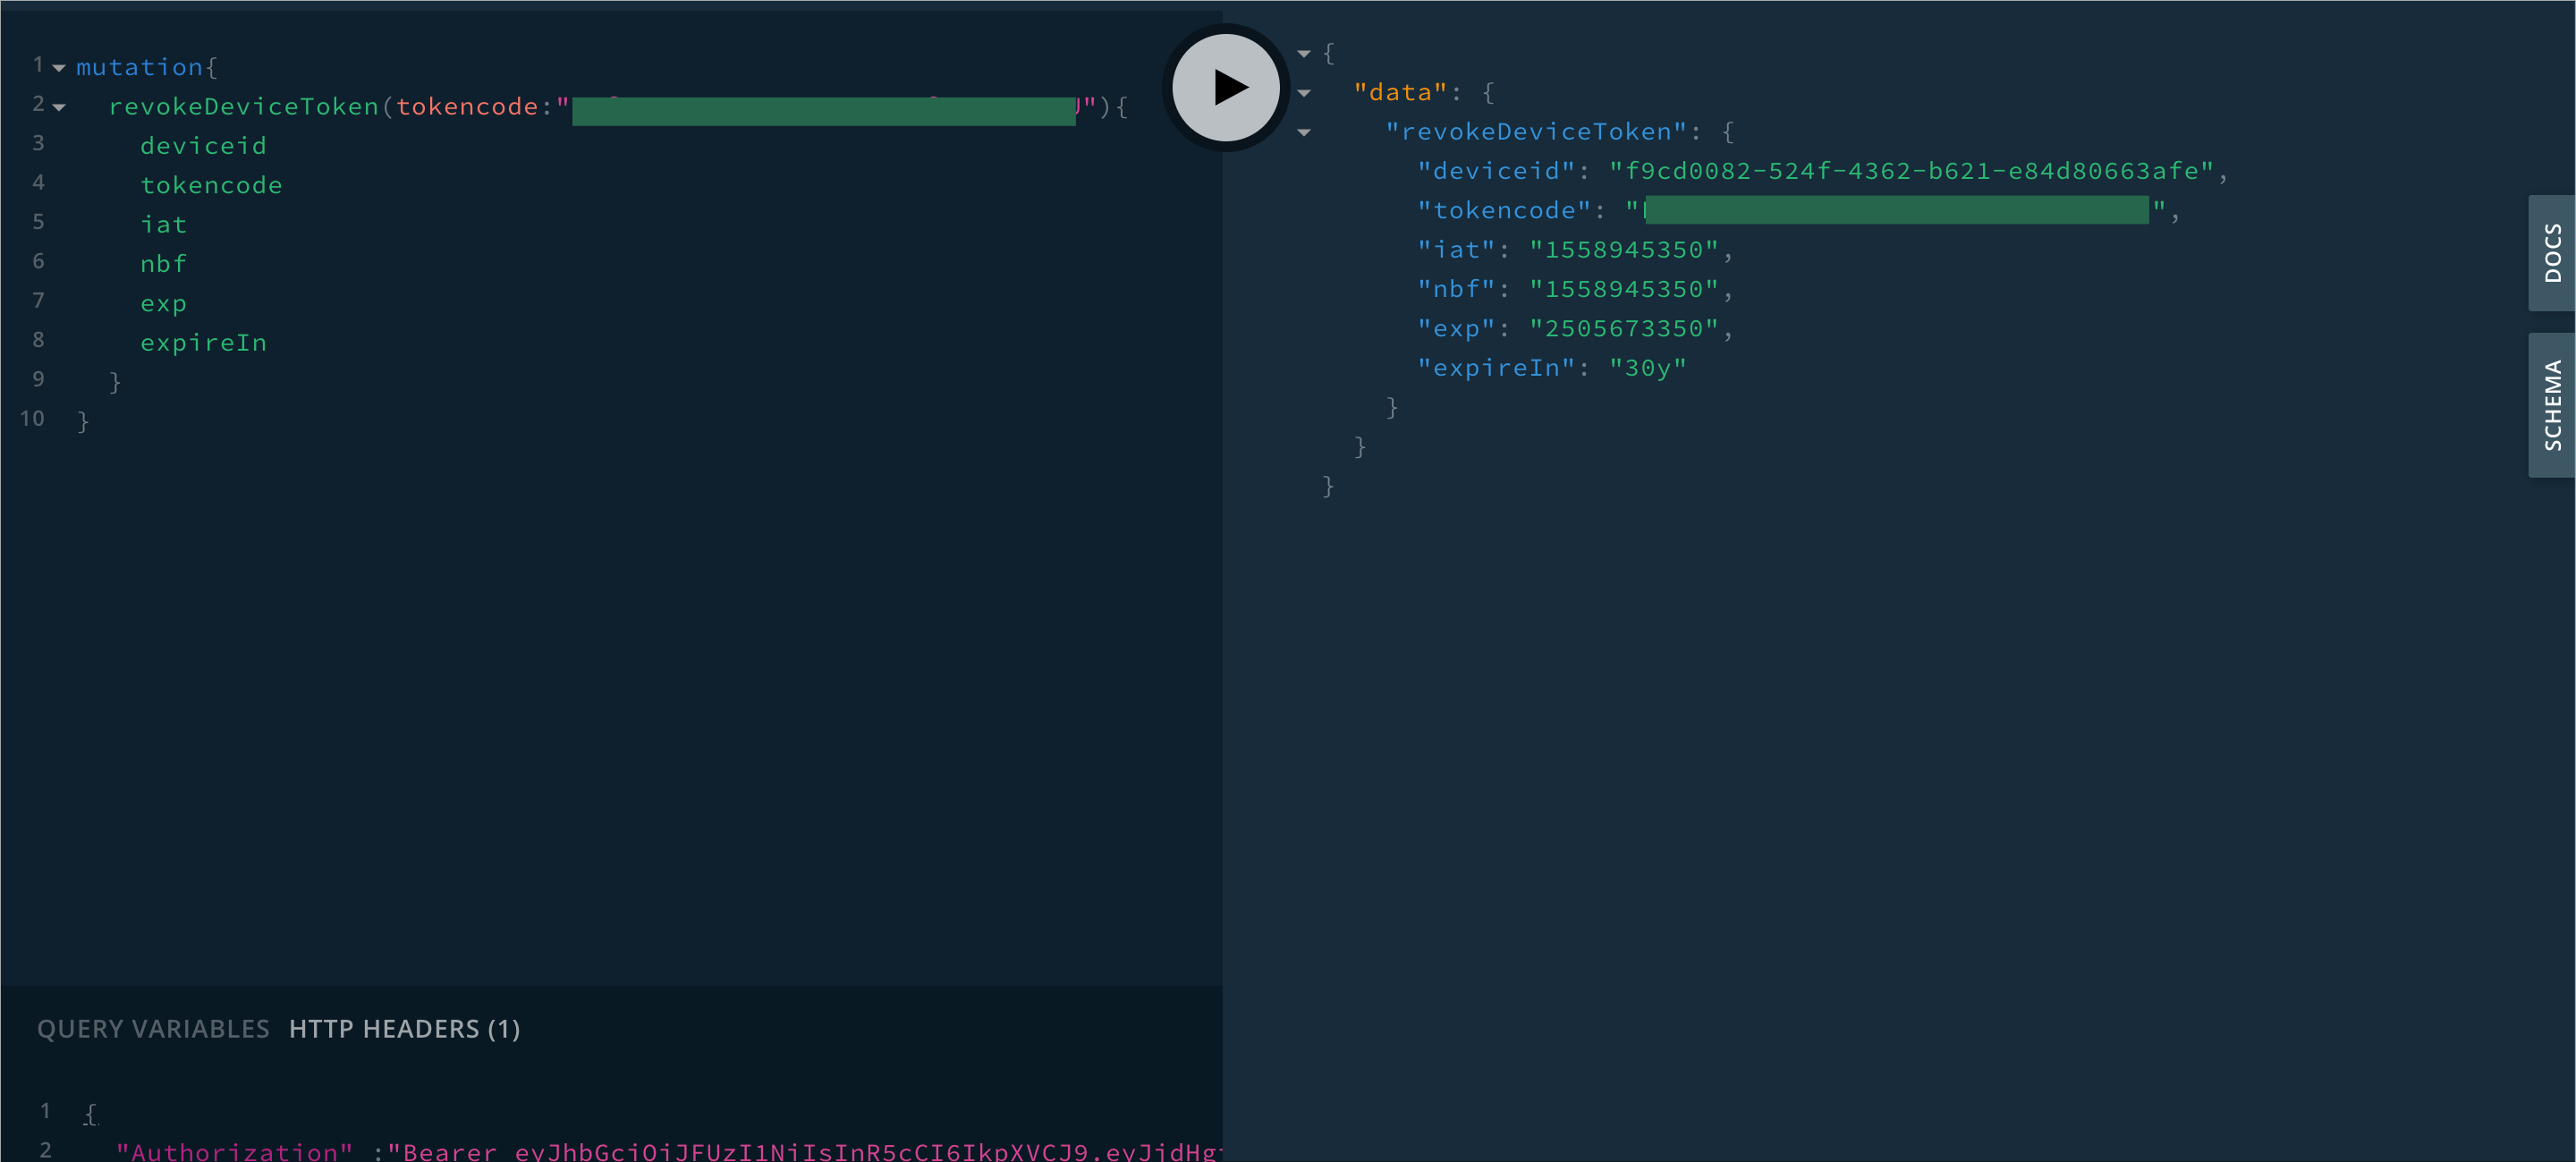Click the exp field on line 7
Viewport: 2576px width, 1162px height.
point(163,304)
